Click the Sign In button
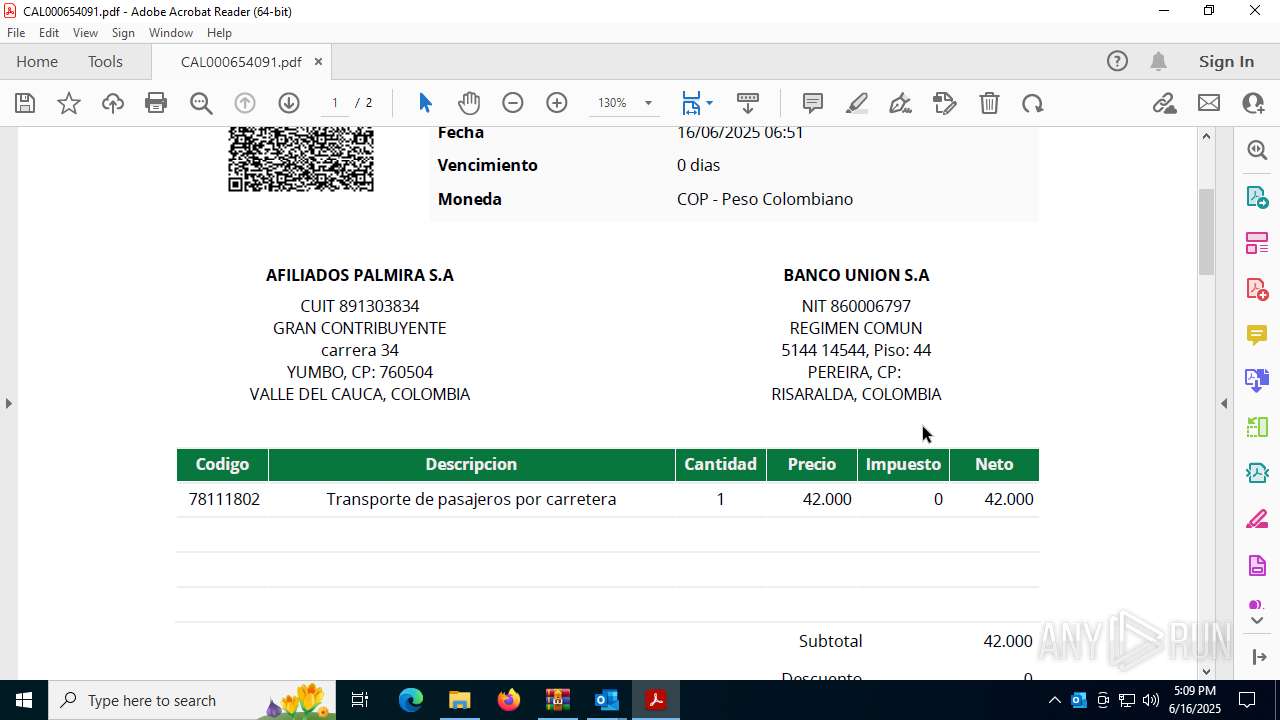The width and height of the screenshot is (1280, 720). pyautogui.click(x=1226, y=61)
